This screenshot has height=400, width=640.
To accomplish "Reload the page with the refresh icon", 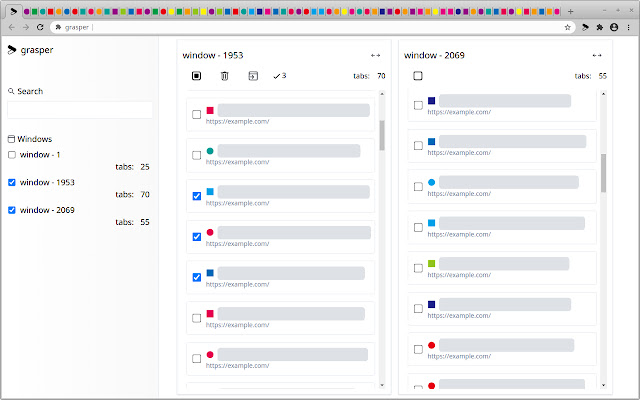I will pos(40,27).
